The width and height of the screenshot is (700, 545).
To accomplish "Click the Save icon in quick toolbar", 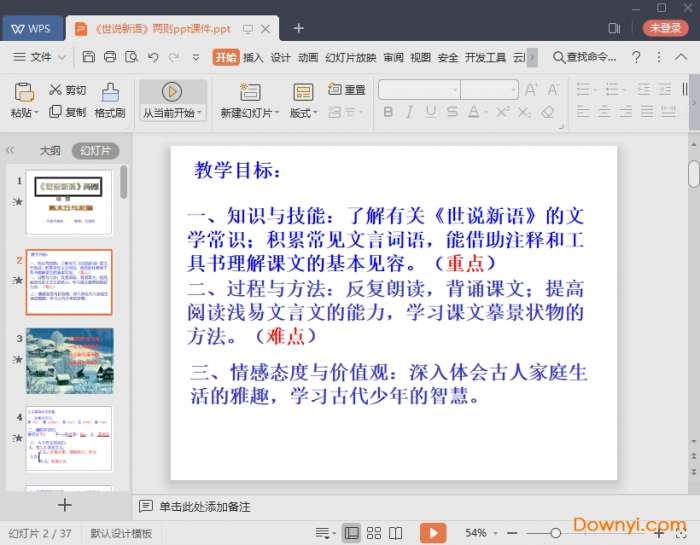I will click(88, 57).
